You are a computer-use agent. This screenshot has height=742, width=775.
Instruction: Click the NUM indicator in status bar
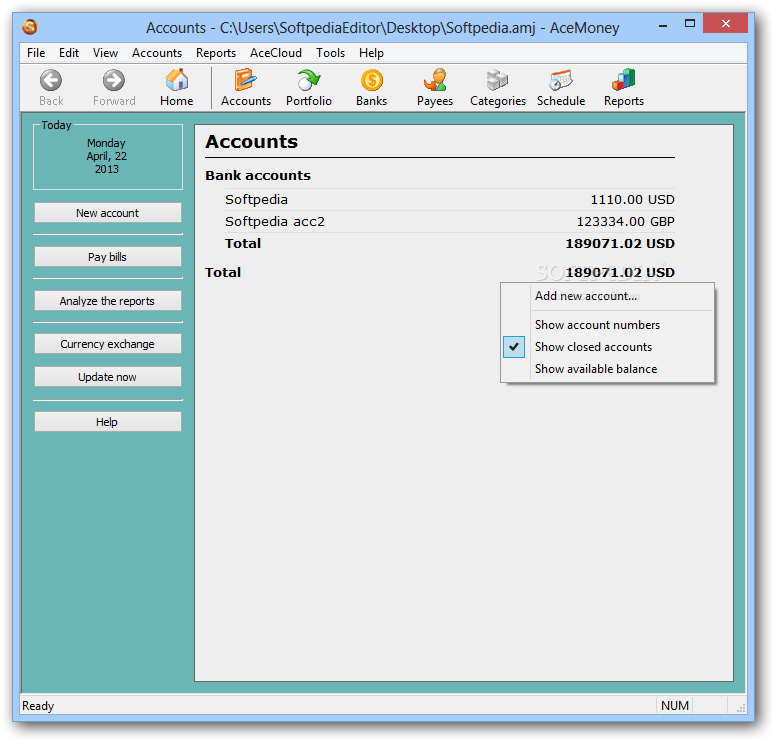point(675,705)
